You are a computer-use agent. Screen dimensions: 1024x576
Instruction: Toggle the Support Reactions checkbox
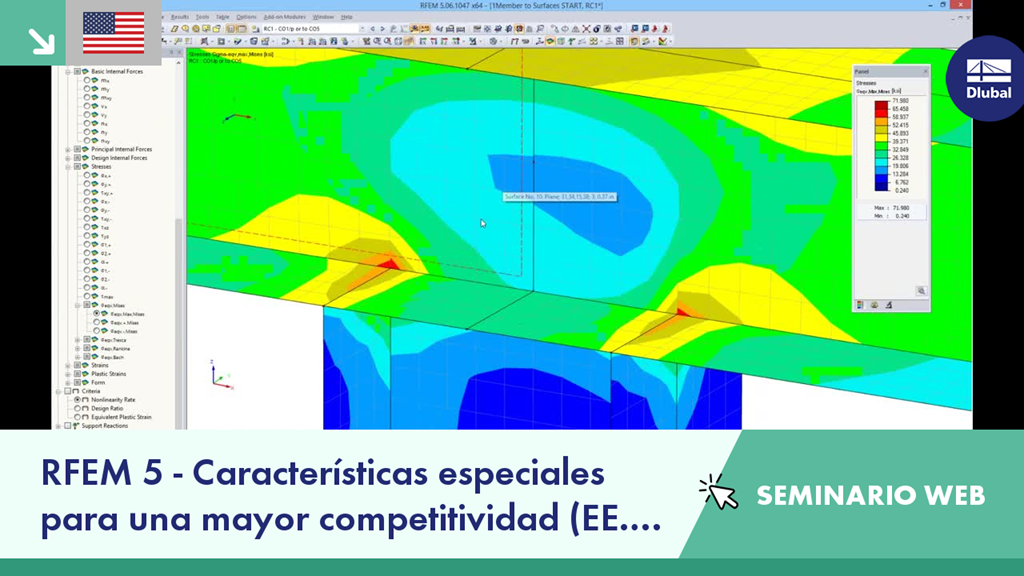tap(67, 425)
